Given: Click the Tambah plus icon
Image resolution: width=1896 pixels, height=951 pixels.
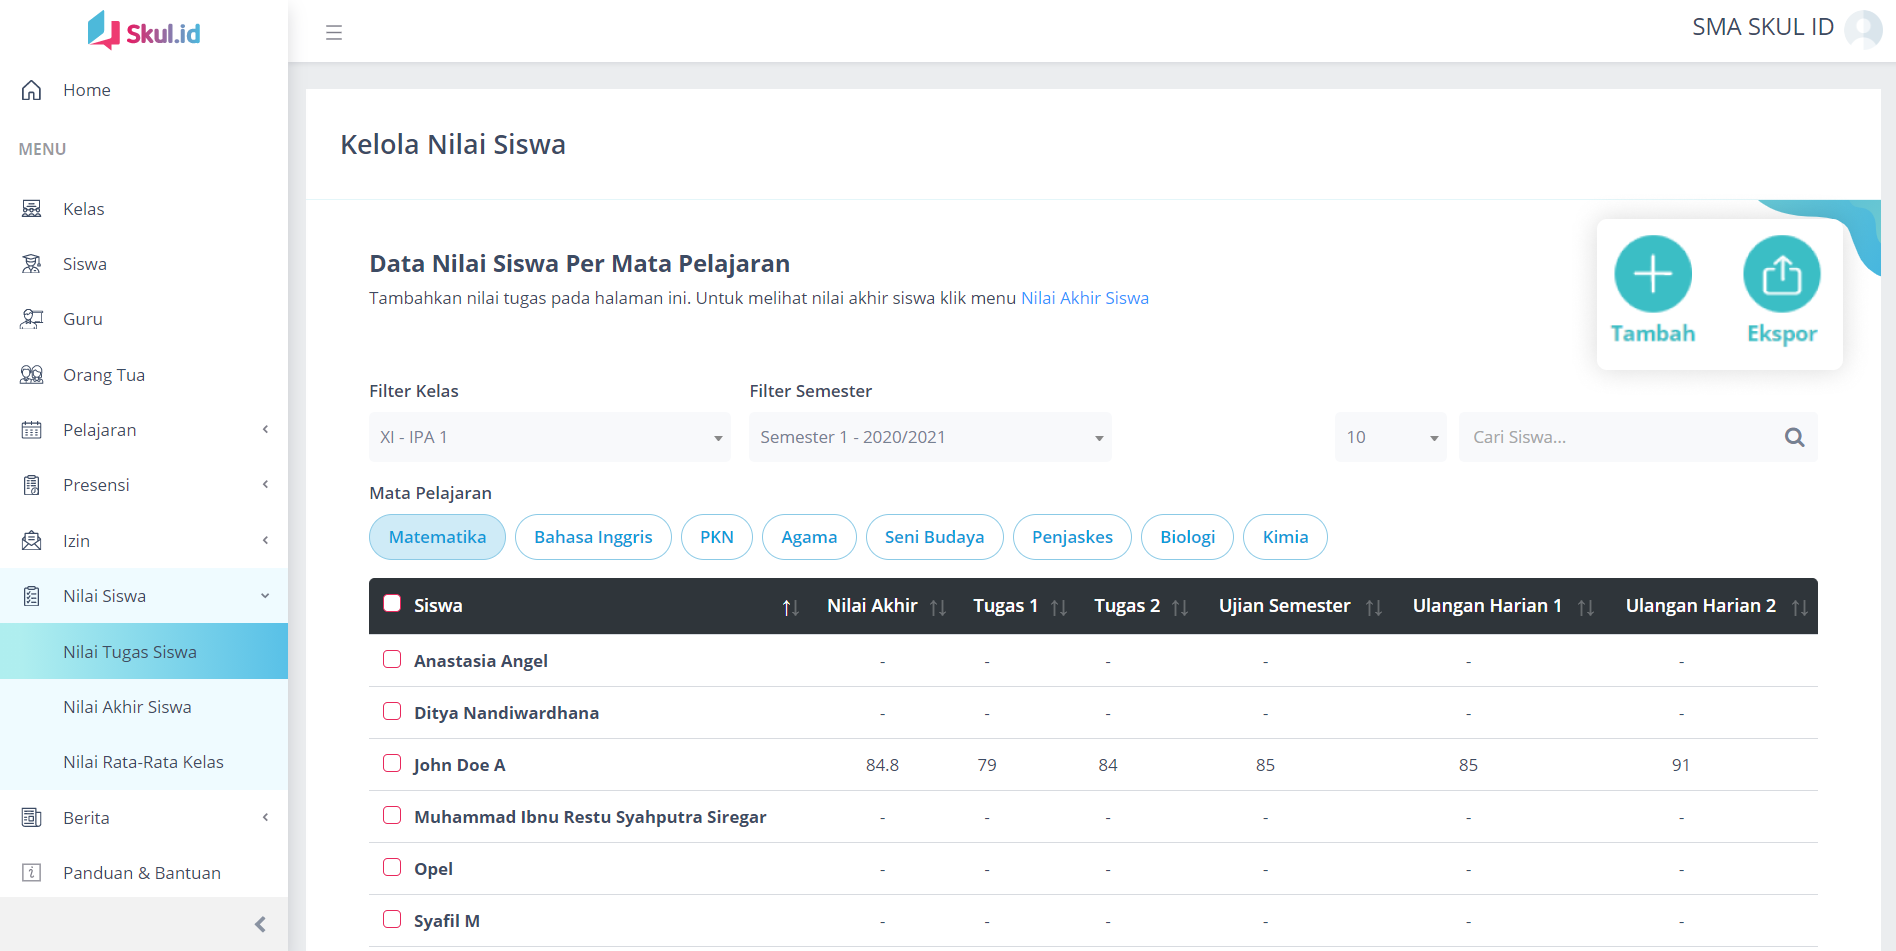Looking at the screenshot, I should (x=1652, y=274).
